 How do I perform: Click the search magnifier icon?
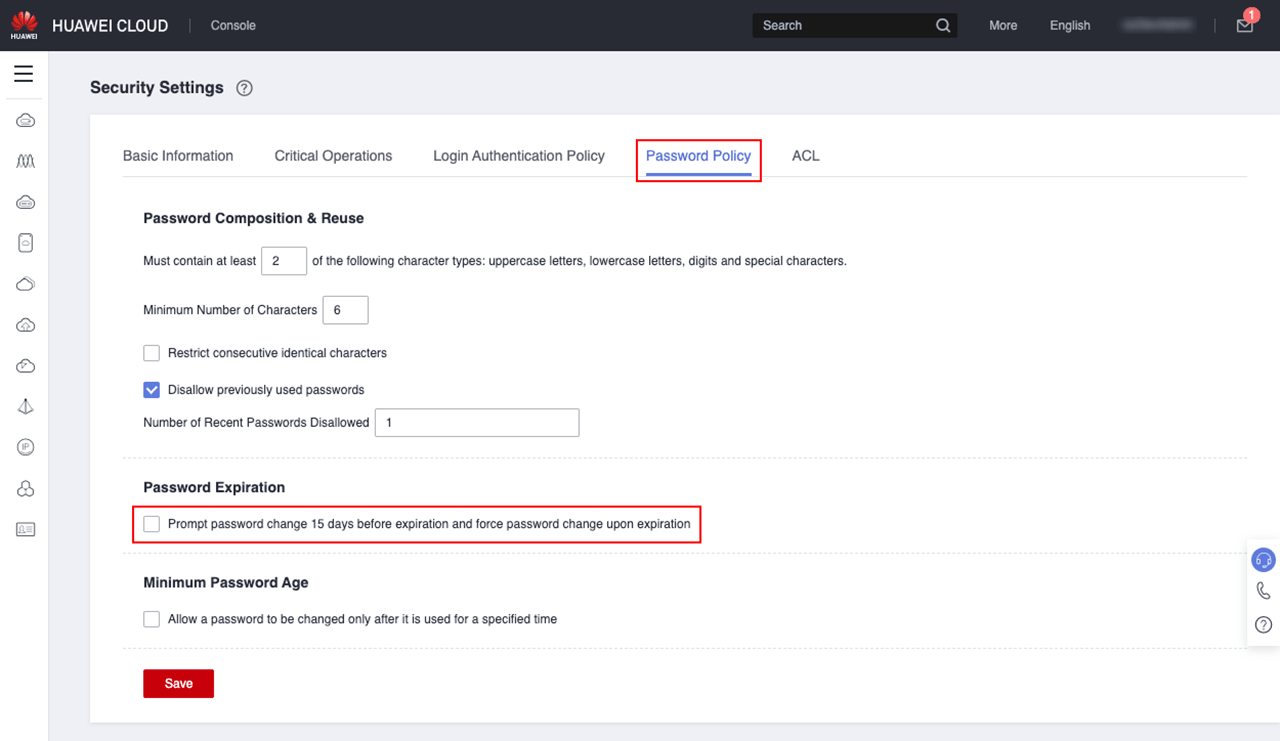pos(942,26)
